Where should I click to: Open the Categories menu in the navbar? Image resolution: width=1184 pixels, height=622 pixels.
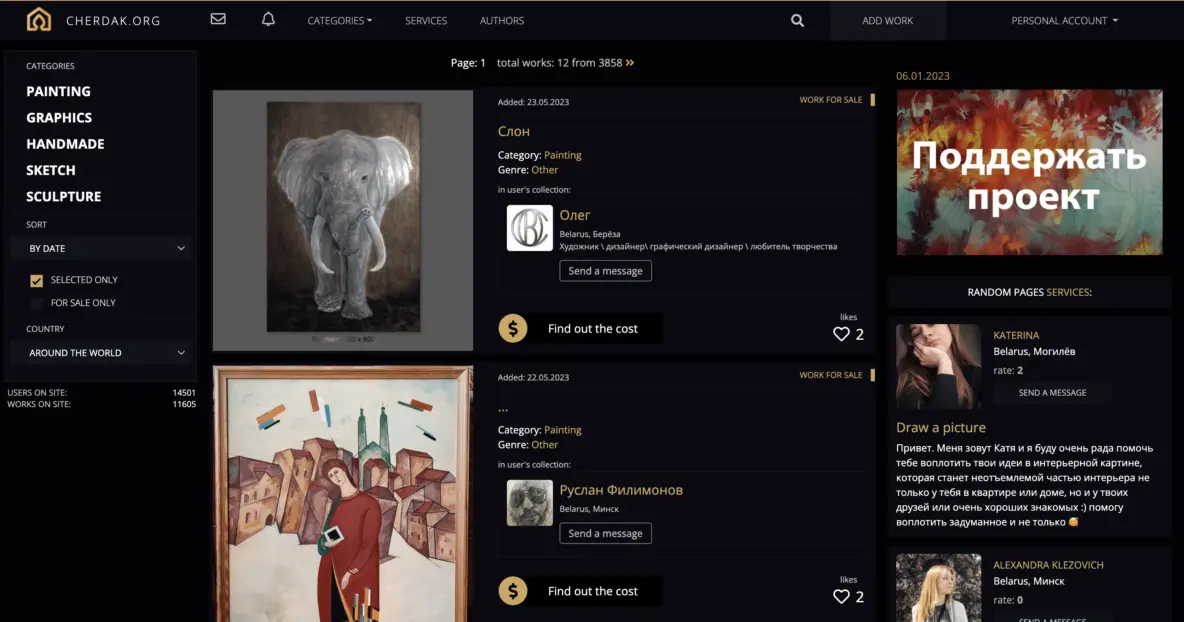(339, 20)
